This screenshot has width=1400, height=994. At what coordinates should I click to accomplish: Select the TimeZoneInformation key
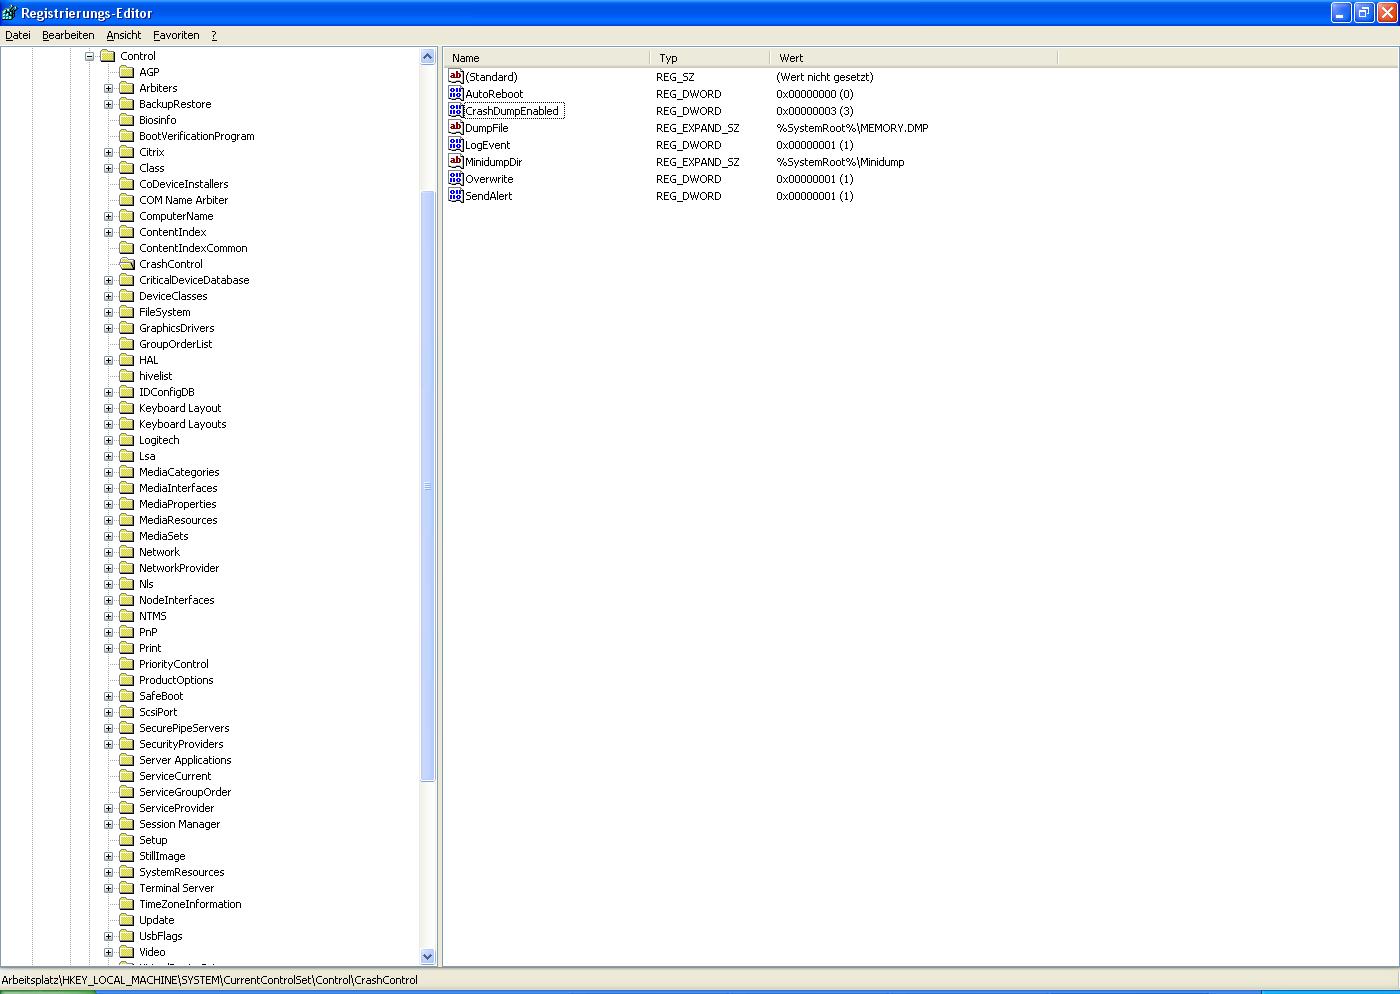click(190, 904)
